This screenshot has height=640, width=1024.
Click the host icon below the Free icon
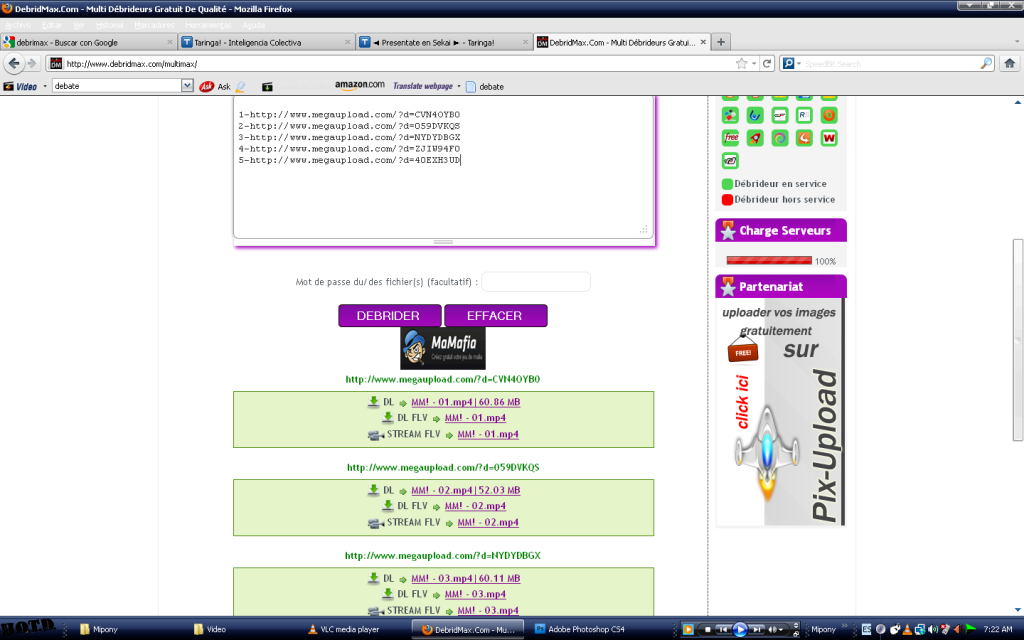coord(731,161)
